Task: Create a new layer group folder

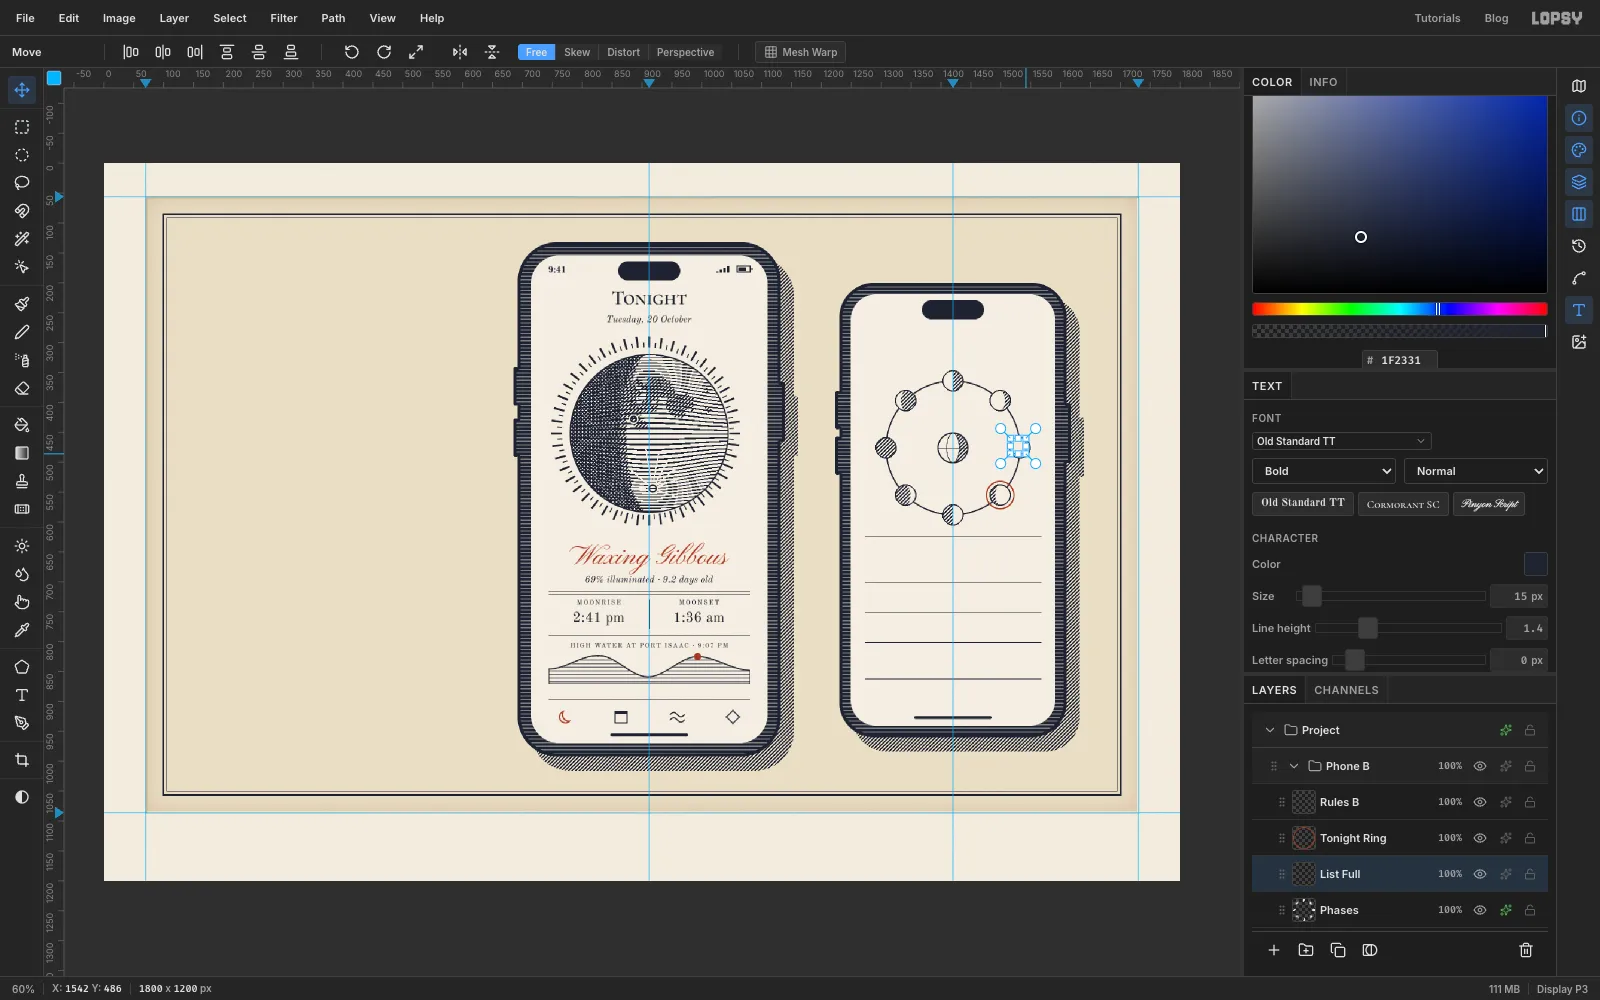Action: coord(1306,950)
